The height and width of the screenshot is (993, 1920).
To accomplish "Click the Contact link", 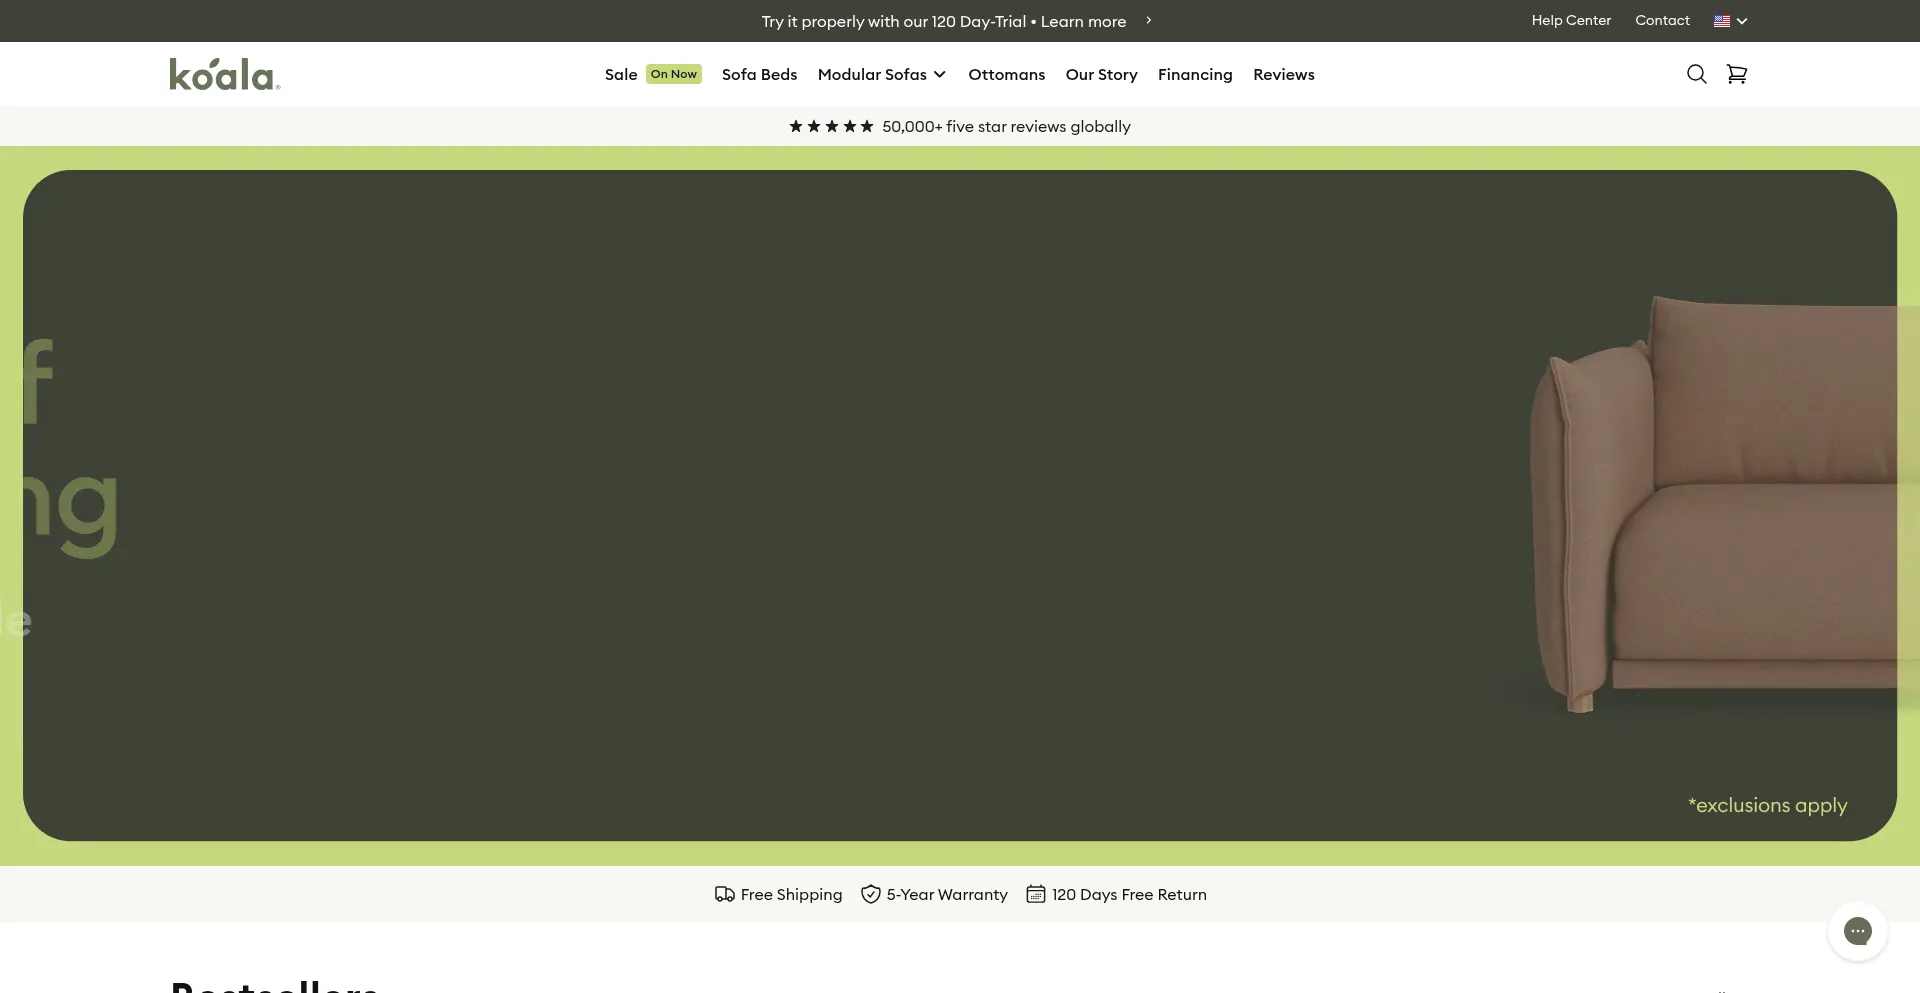I will click(x=1662, y=20).
